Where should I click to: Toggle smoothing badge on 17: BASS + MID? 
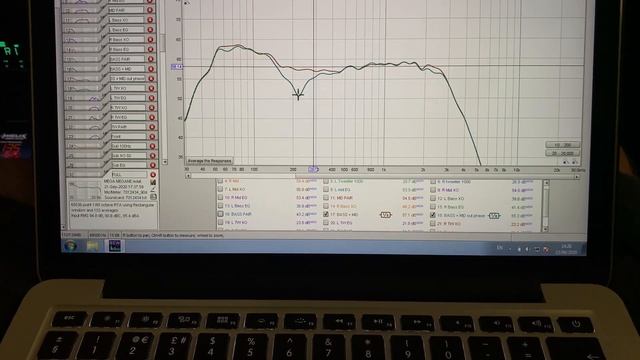385,215
